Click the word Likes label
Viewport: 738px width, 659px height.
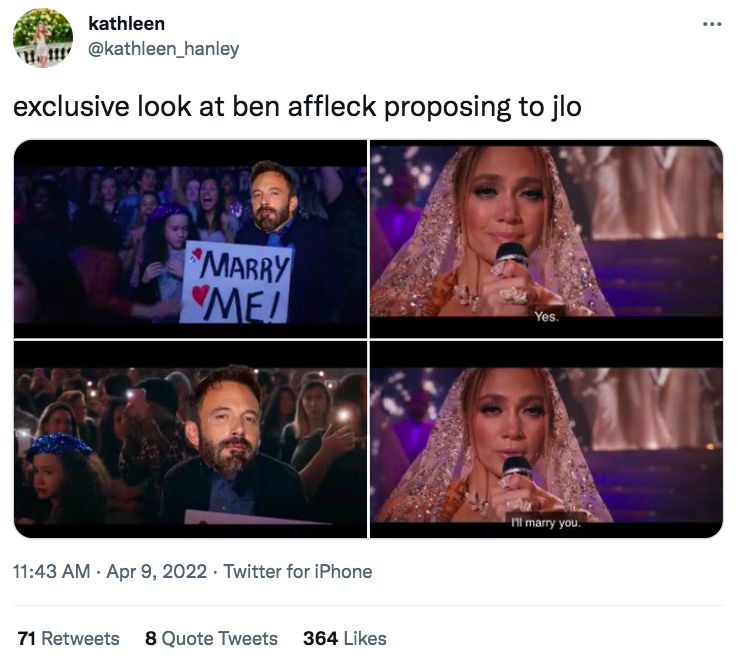click(x=365, y=639)
